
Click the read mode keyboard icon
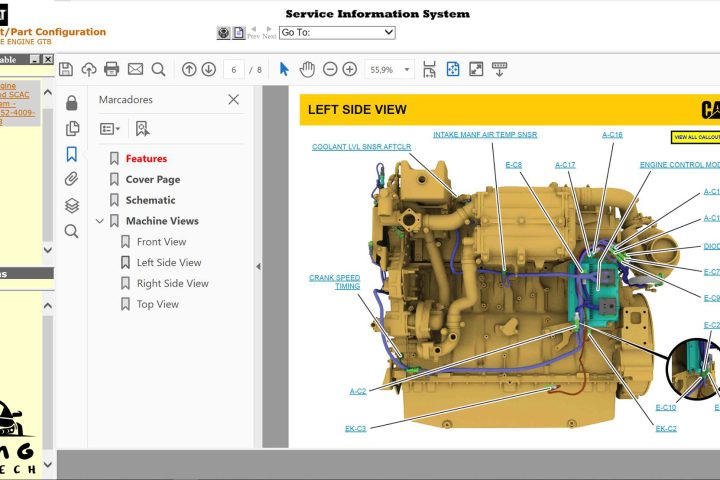click(499, 69)
